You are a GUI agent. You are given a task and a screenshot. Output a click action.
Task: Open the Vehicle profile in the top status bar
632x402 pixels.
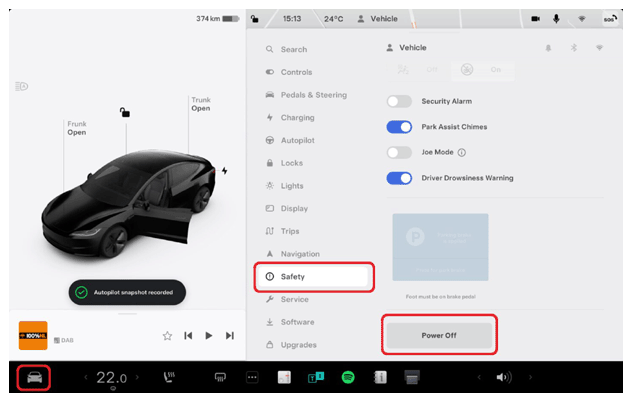pyautogui.click(x=377, y=19)
